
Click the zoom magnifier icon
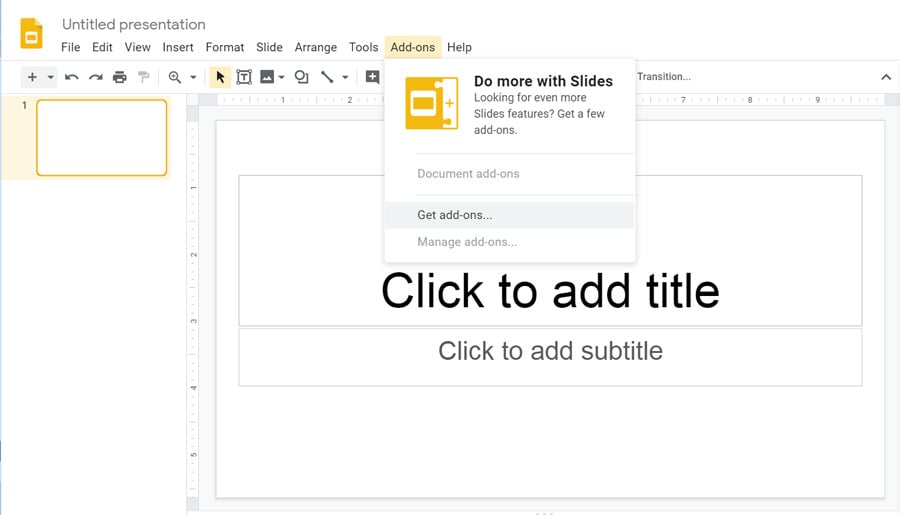175,77
